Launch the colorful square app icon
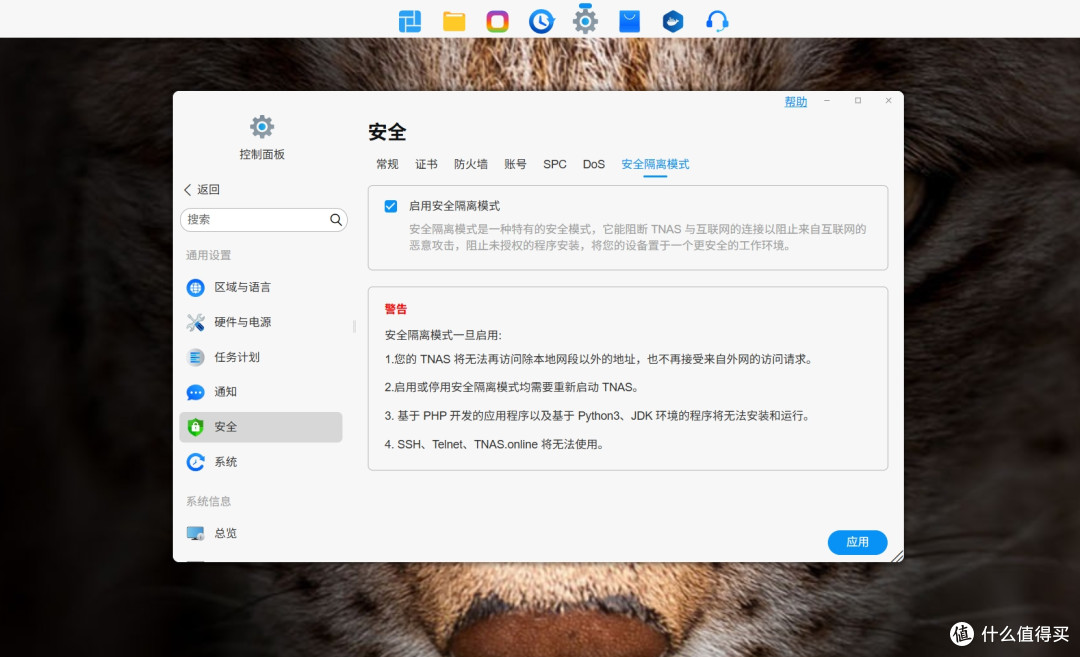The height and width of the screenshot is (657, 1080). (x=497, y=21)
